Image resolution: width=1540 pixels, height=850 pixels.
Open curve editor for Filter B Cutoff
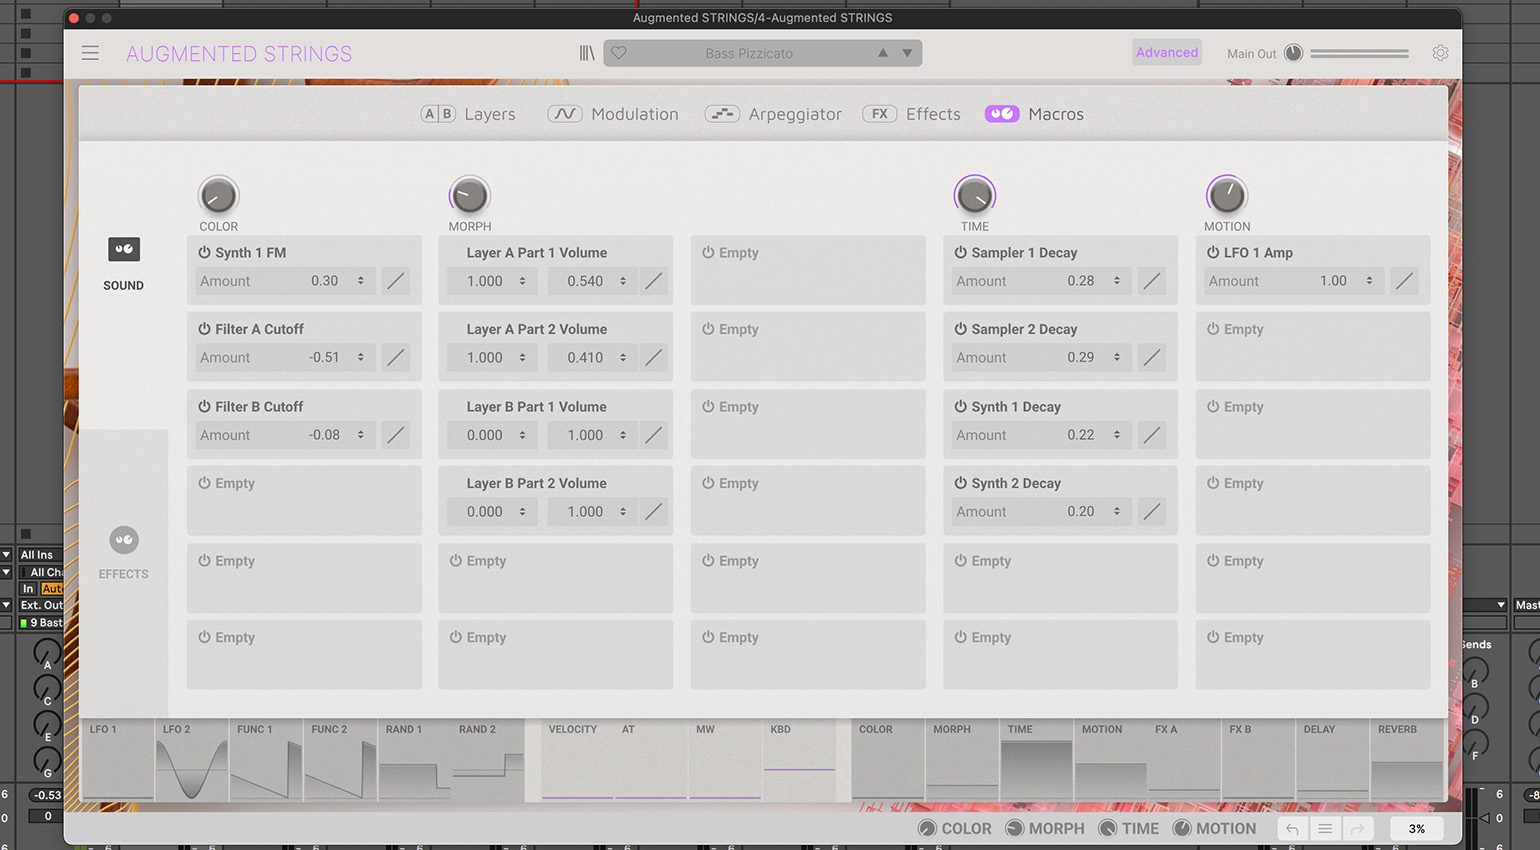[396, 435]
